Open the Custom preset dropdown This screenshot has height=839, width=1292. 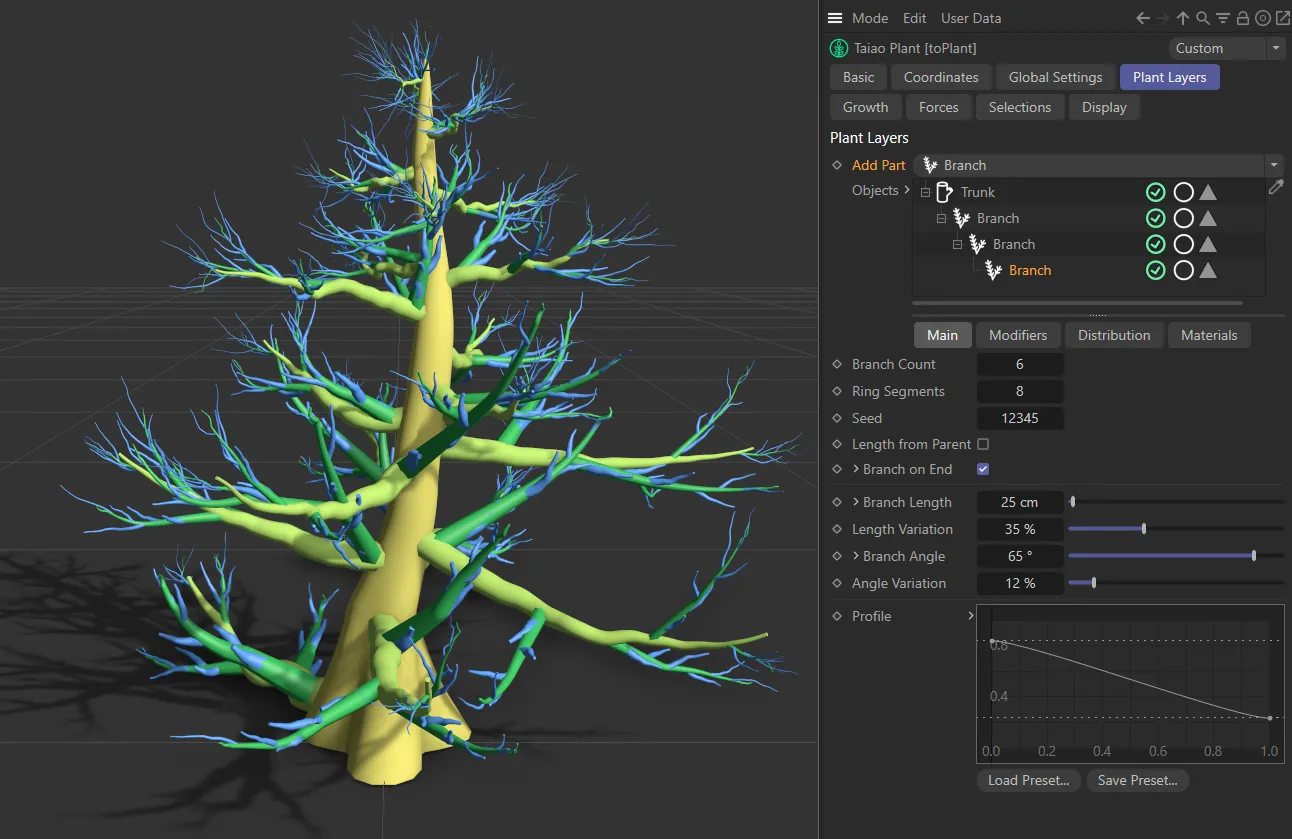[1226, 48]
